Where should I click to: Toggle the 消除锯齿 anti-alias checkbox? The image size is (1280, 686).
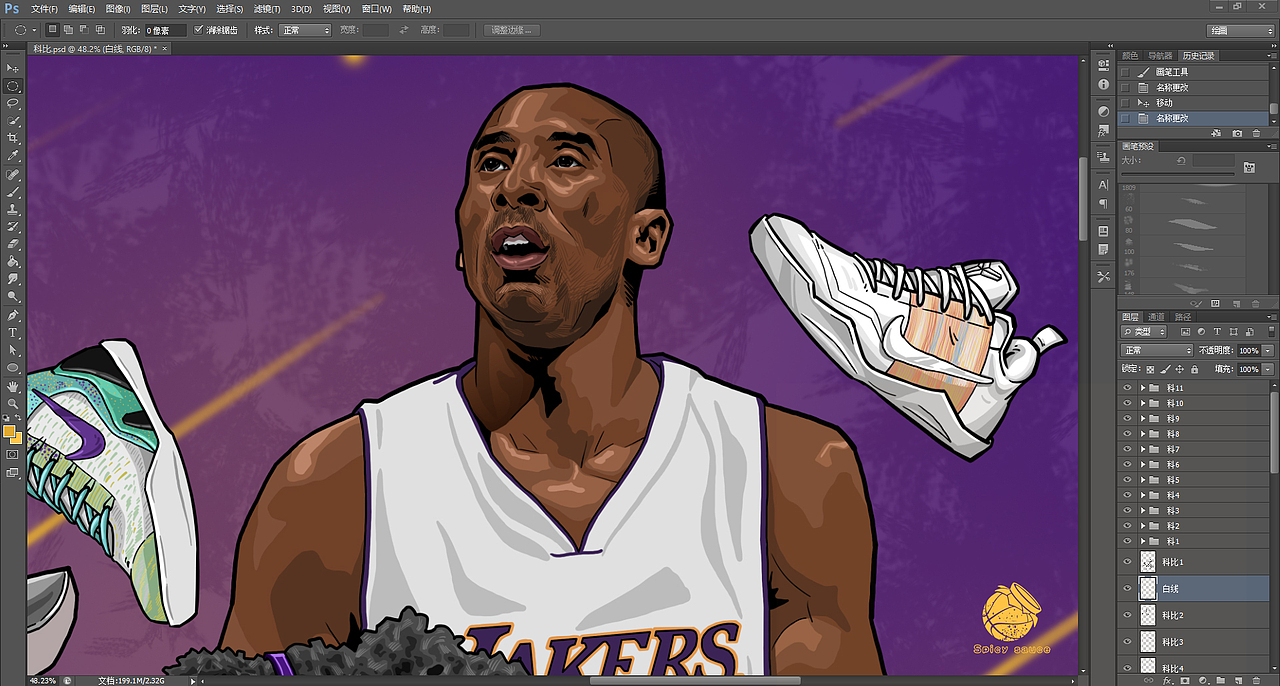coord(198,30)
